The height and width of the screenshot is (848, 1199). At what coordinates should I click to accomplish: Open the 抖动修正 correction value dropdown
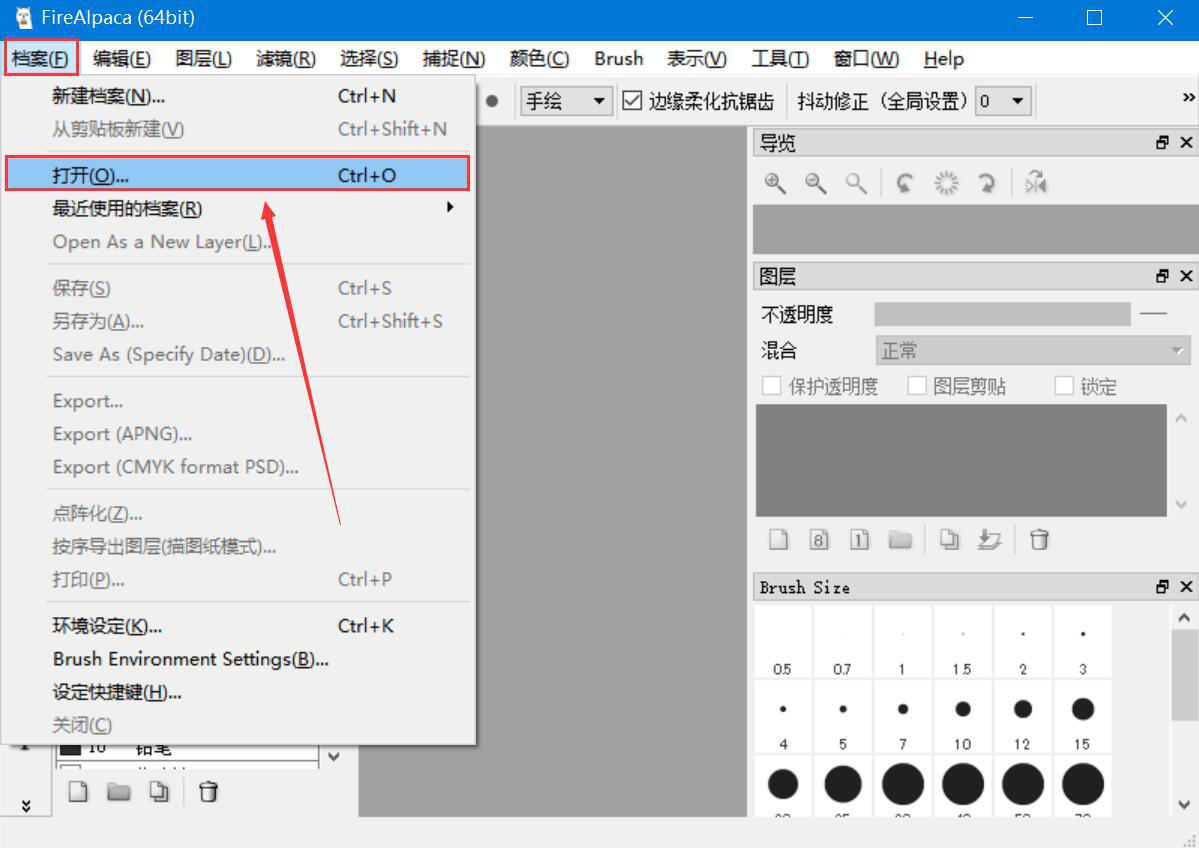point(1003,101)
